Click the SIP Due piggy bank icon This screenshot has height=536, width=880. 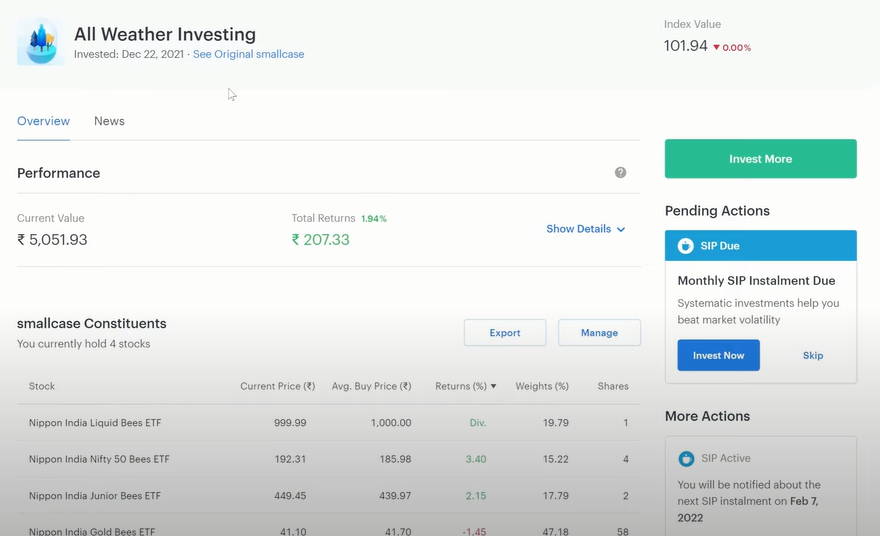click(x=686, y=246)
